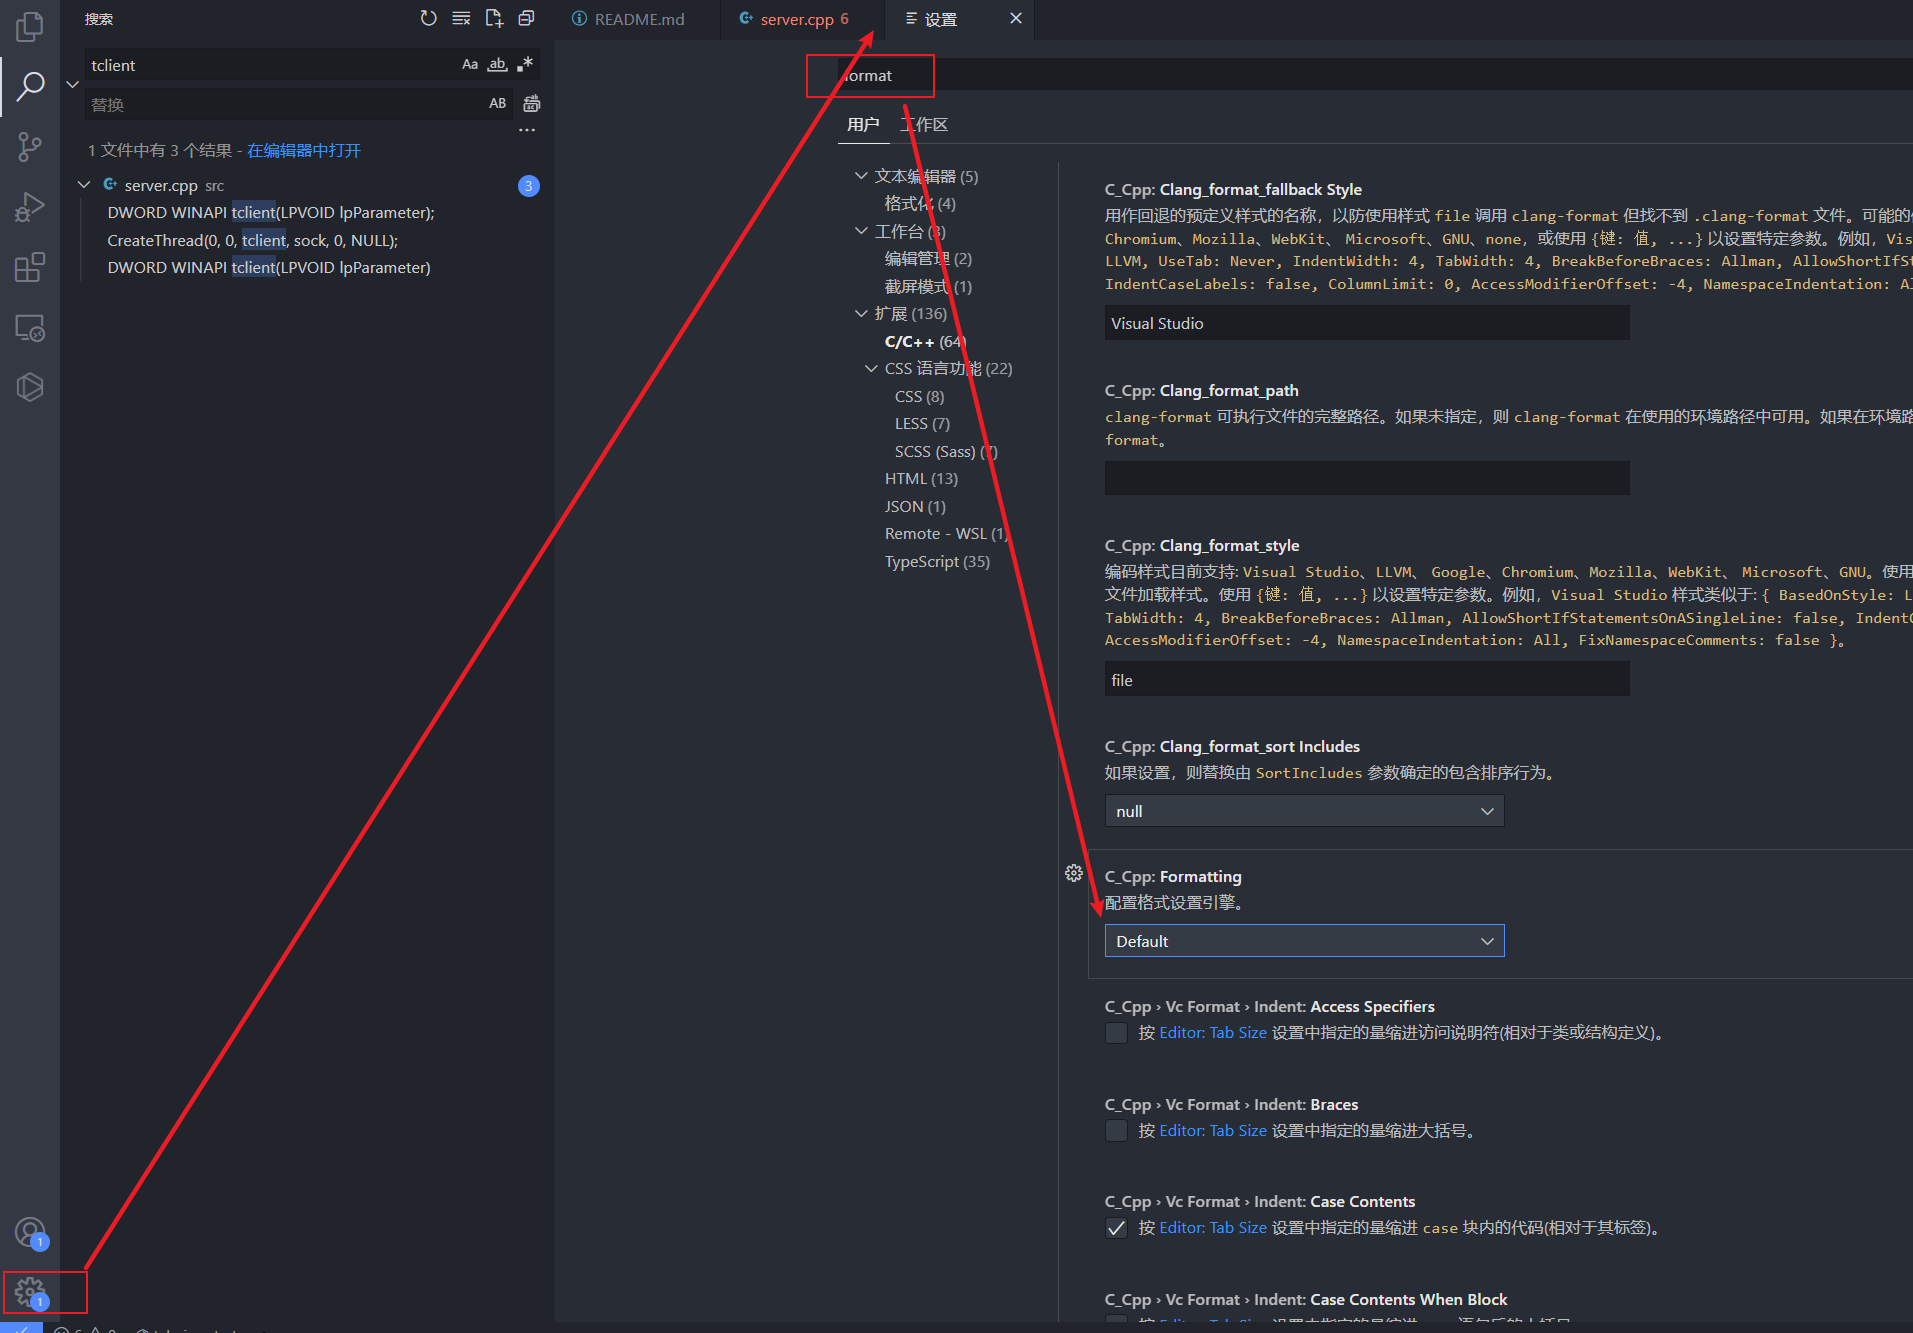The height and width of the screenshot is (1333, 1913).
Task: Click the 在编辑器中打开 link
Action: [x=303, y=149]
